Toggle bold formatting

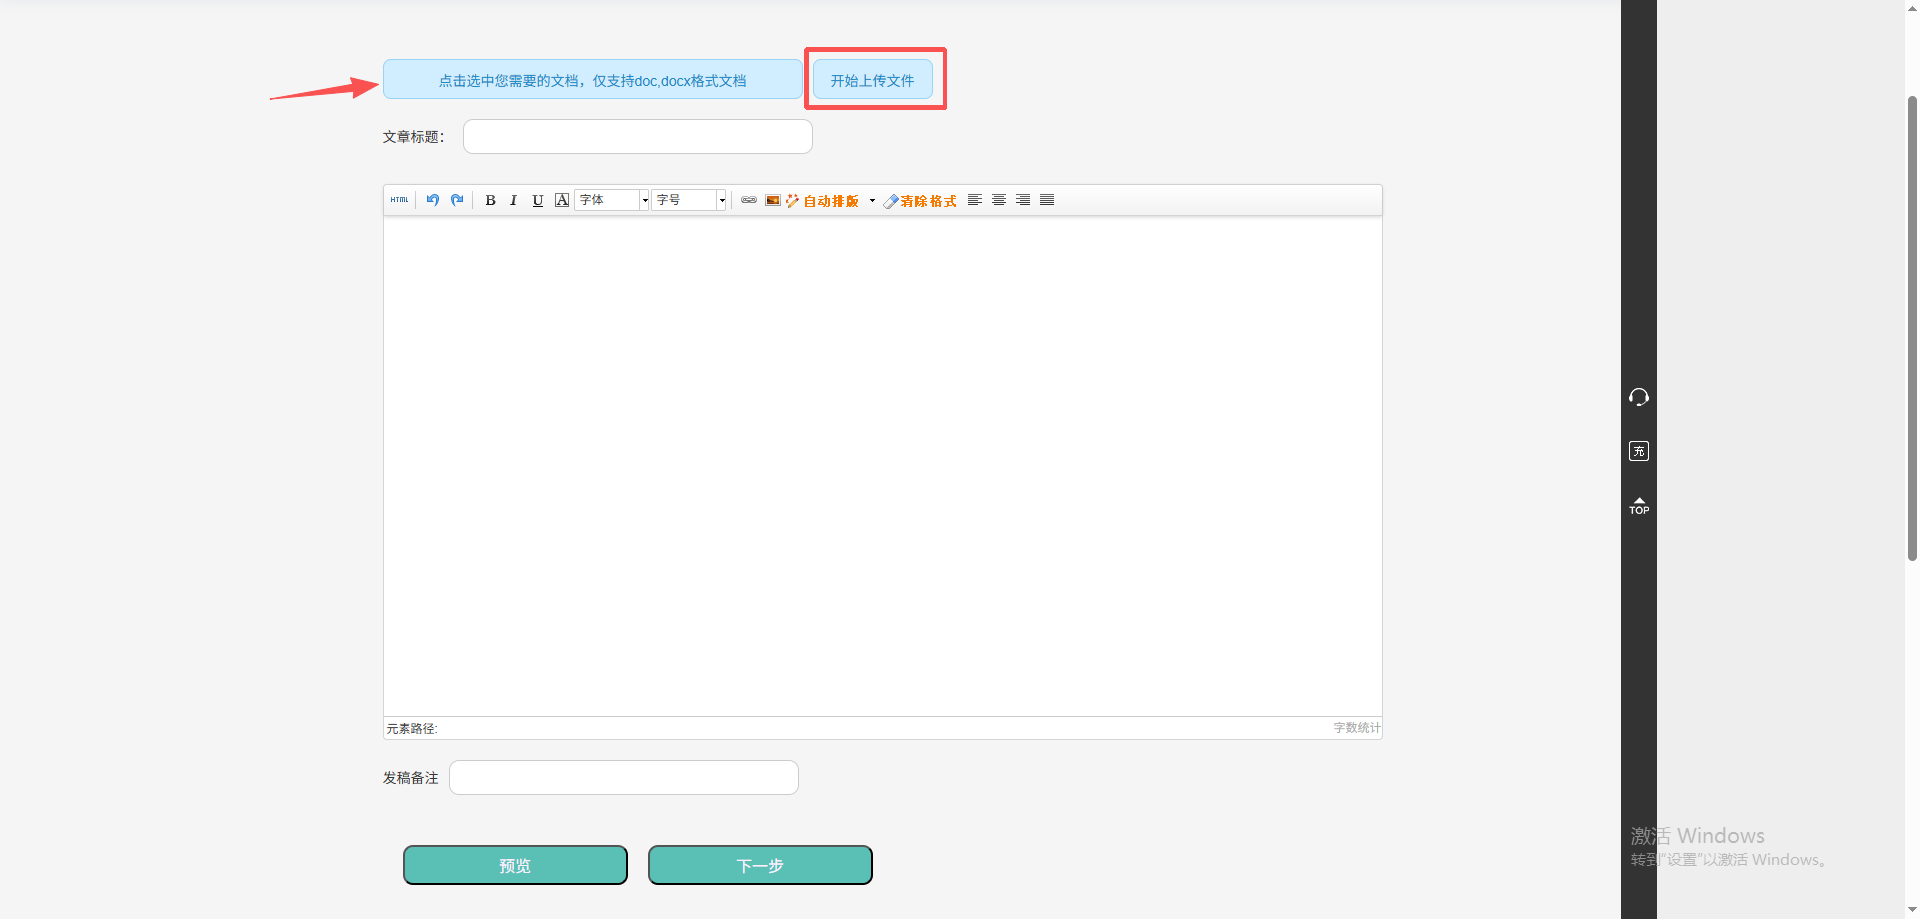(490, 200)
